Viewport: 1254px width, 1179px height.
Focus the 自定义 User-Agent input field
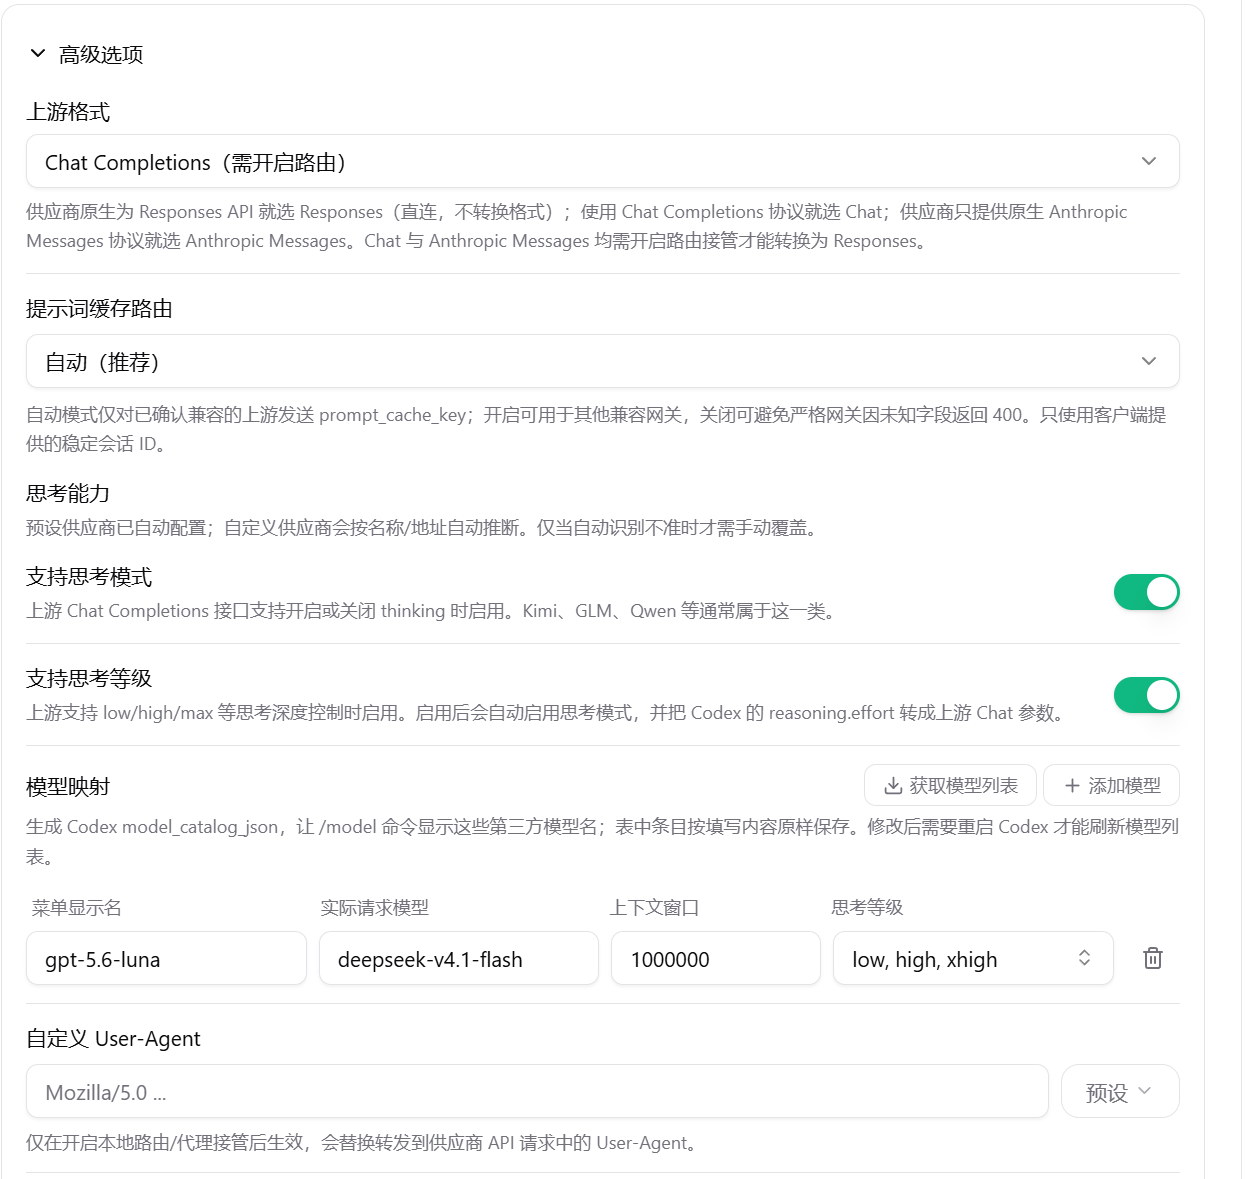coord(537,1092)
